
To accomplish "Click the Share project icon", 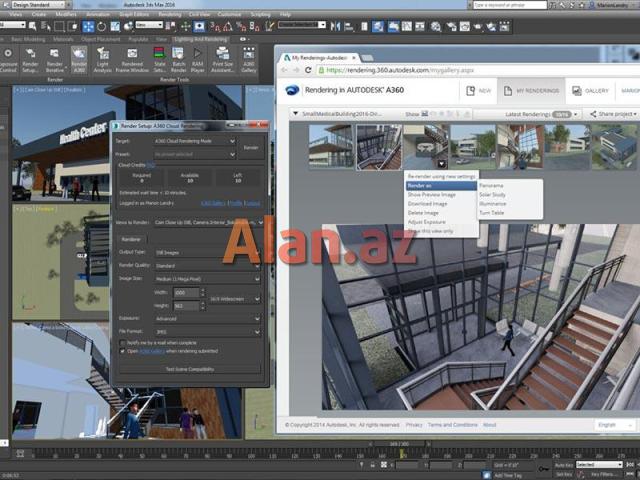I will point(593,114).
